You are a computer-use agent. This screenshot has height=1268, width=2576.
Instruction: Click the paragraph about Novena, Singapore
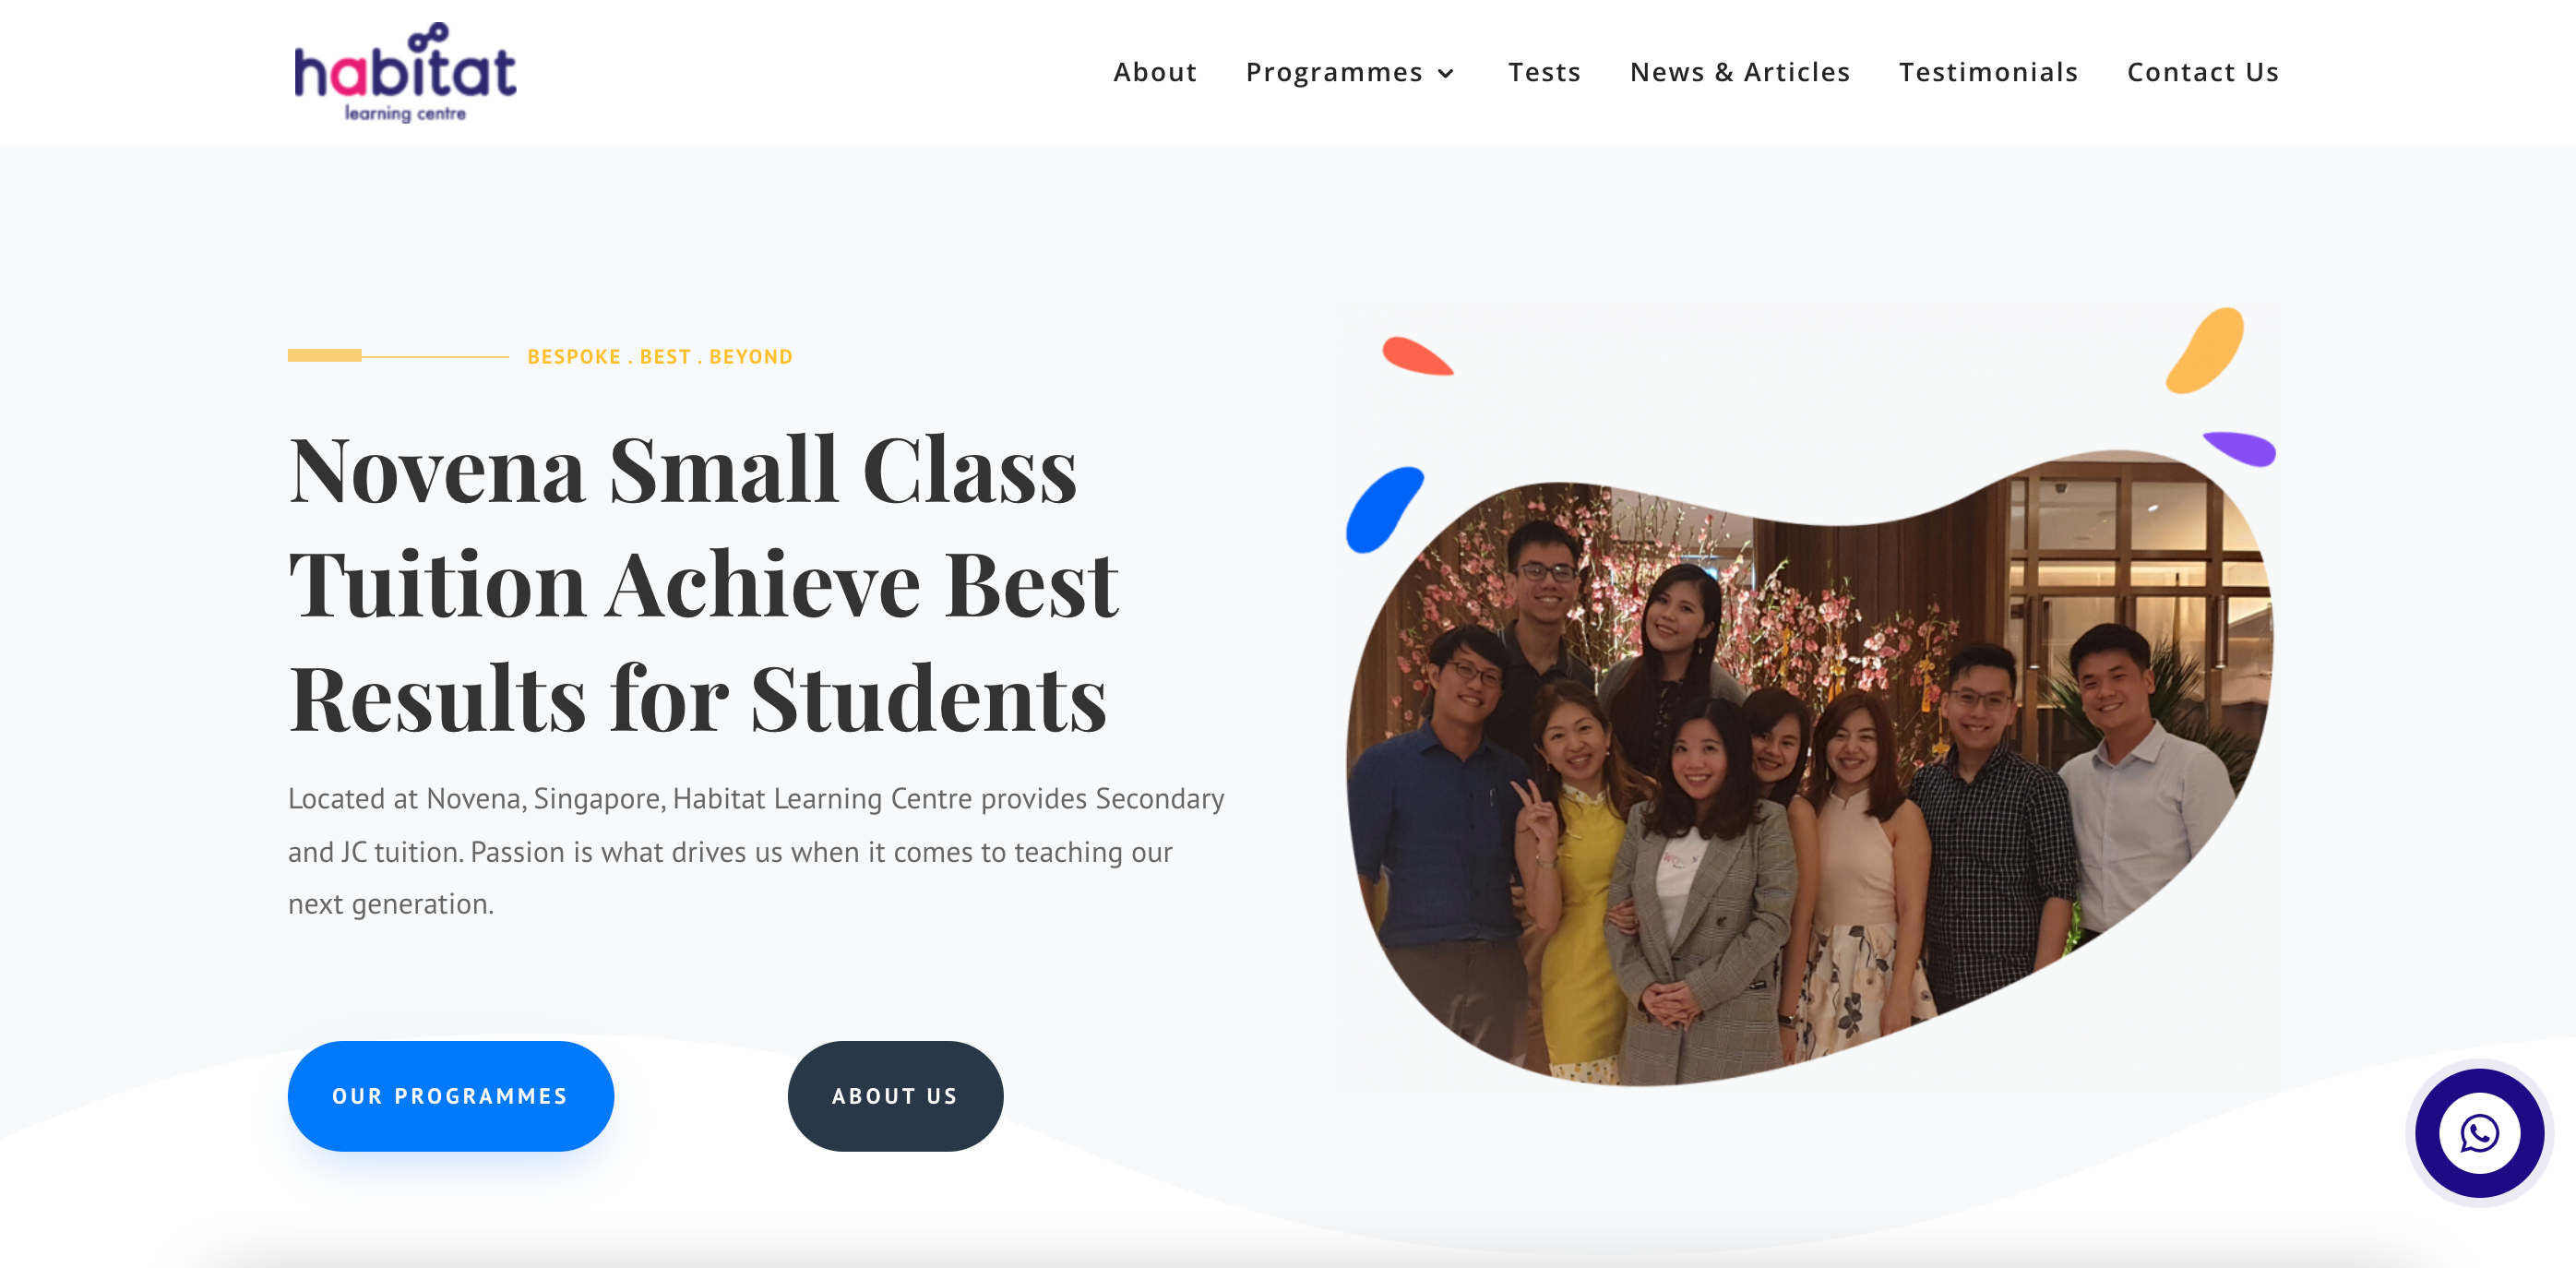[756, 851]
